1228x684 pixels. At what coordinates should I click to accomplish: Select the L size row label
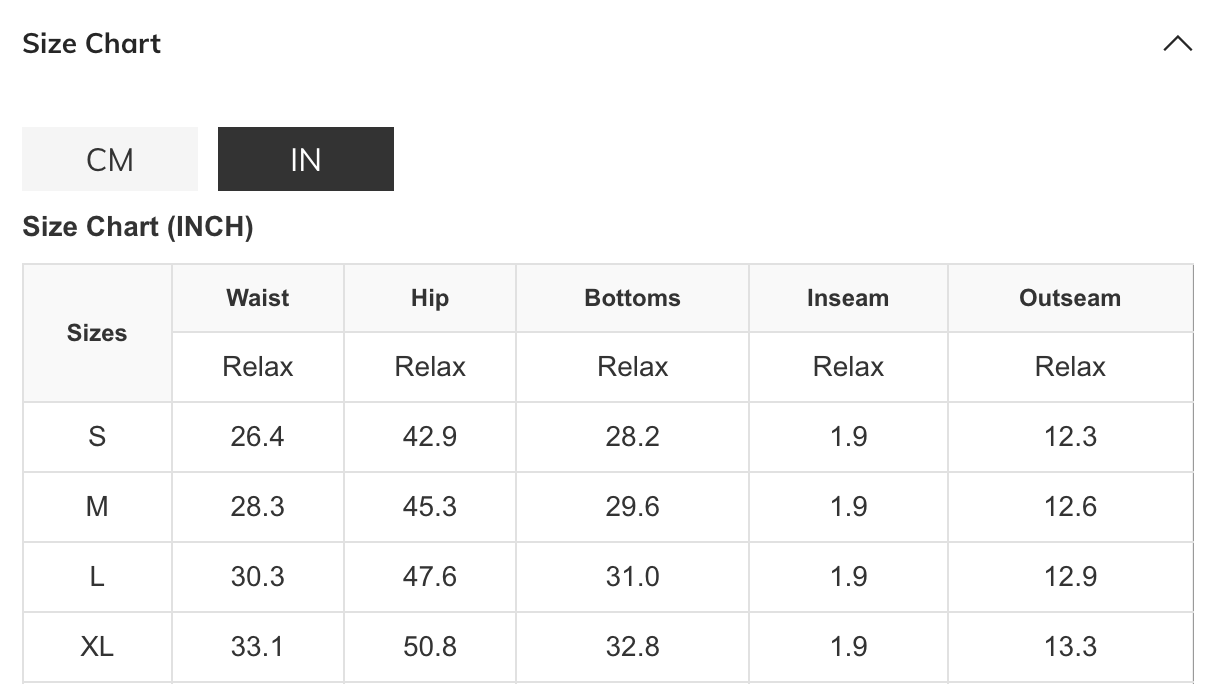click(x=97, y=577)
